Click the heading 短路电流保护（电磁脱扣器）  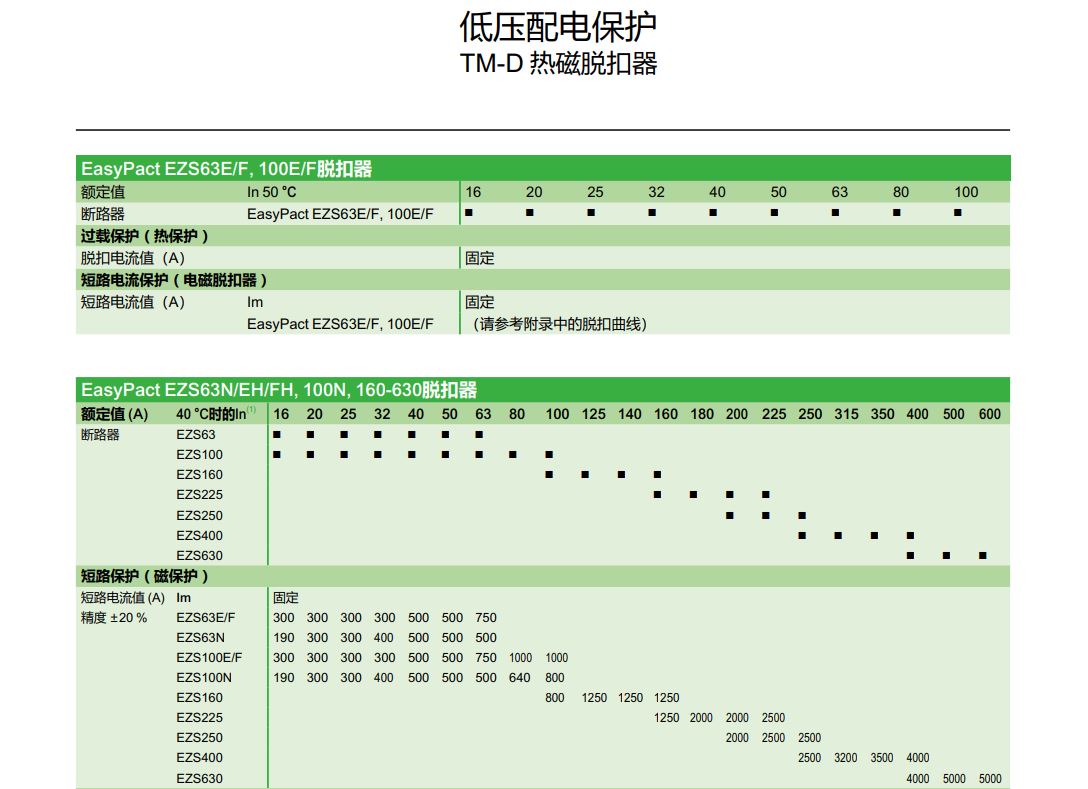[x=173, y=280]
